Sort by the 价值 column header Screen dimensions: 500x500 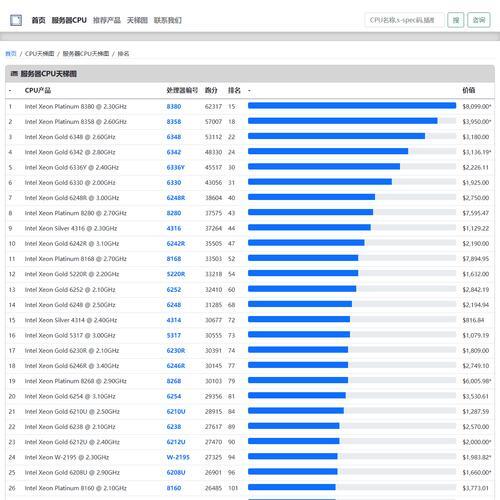(468, 90)
